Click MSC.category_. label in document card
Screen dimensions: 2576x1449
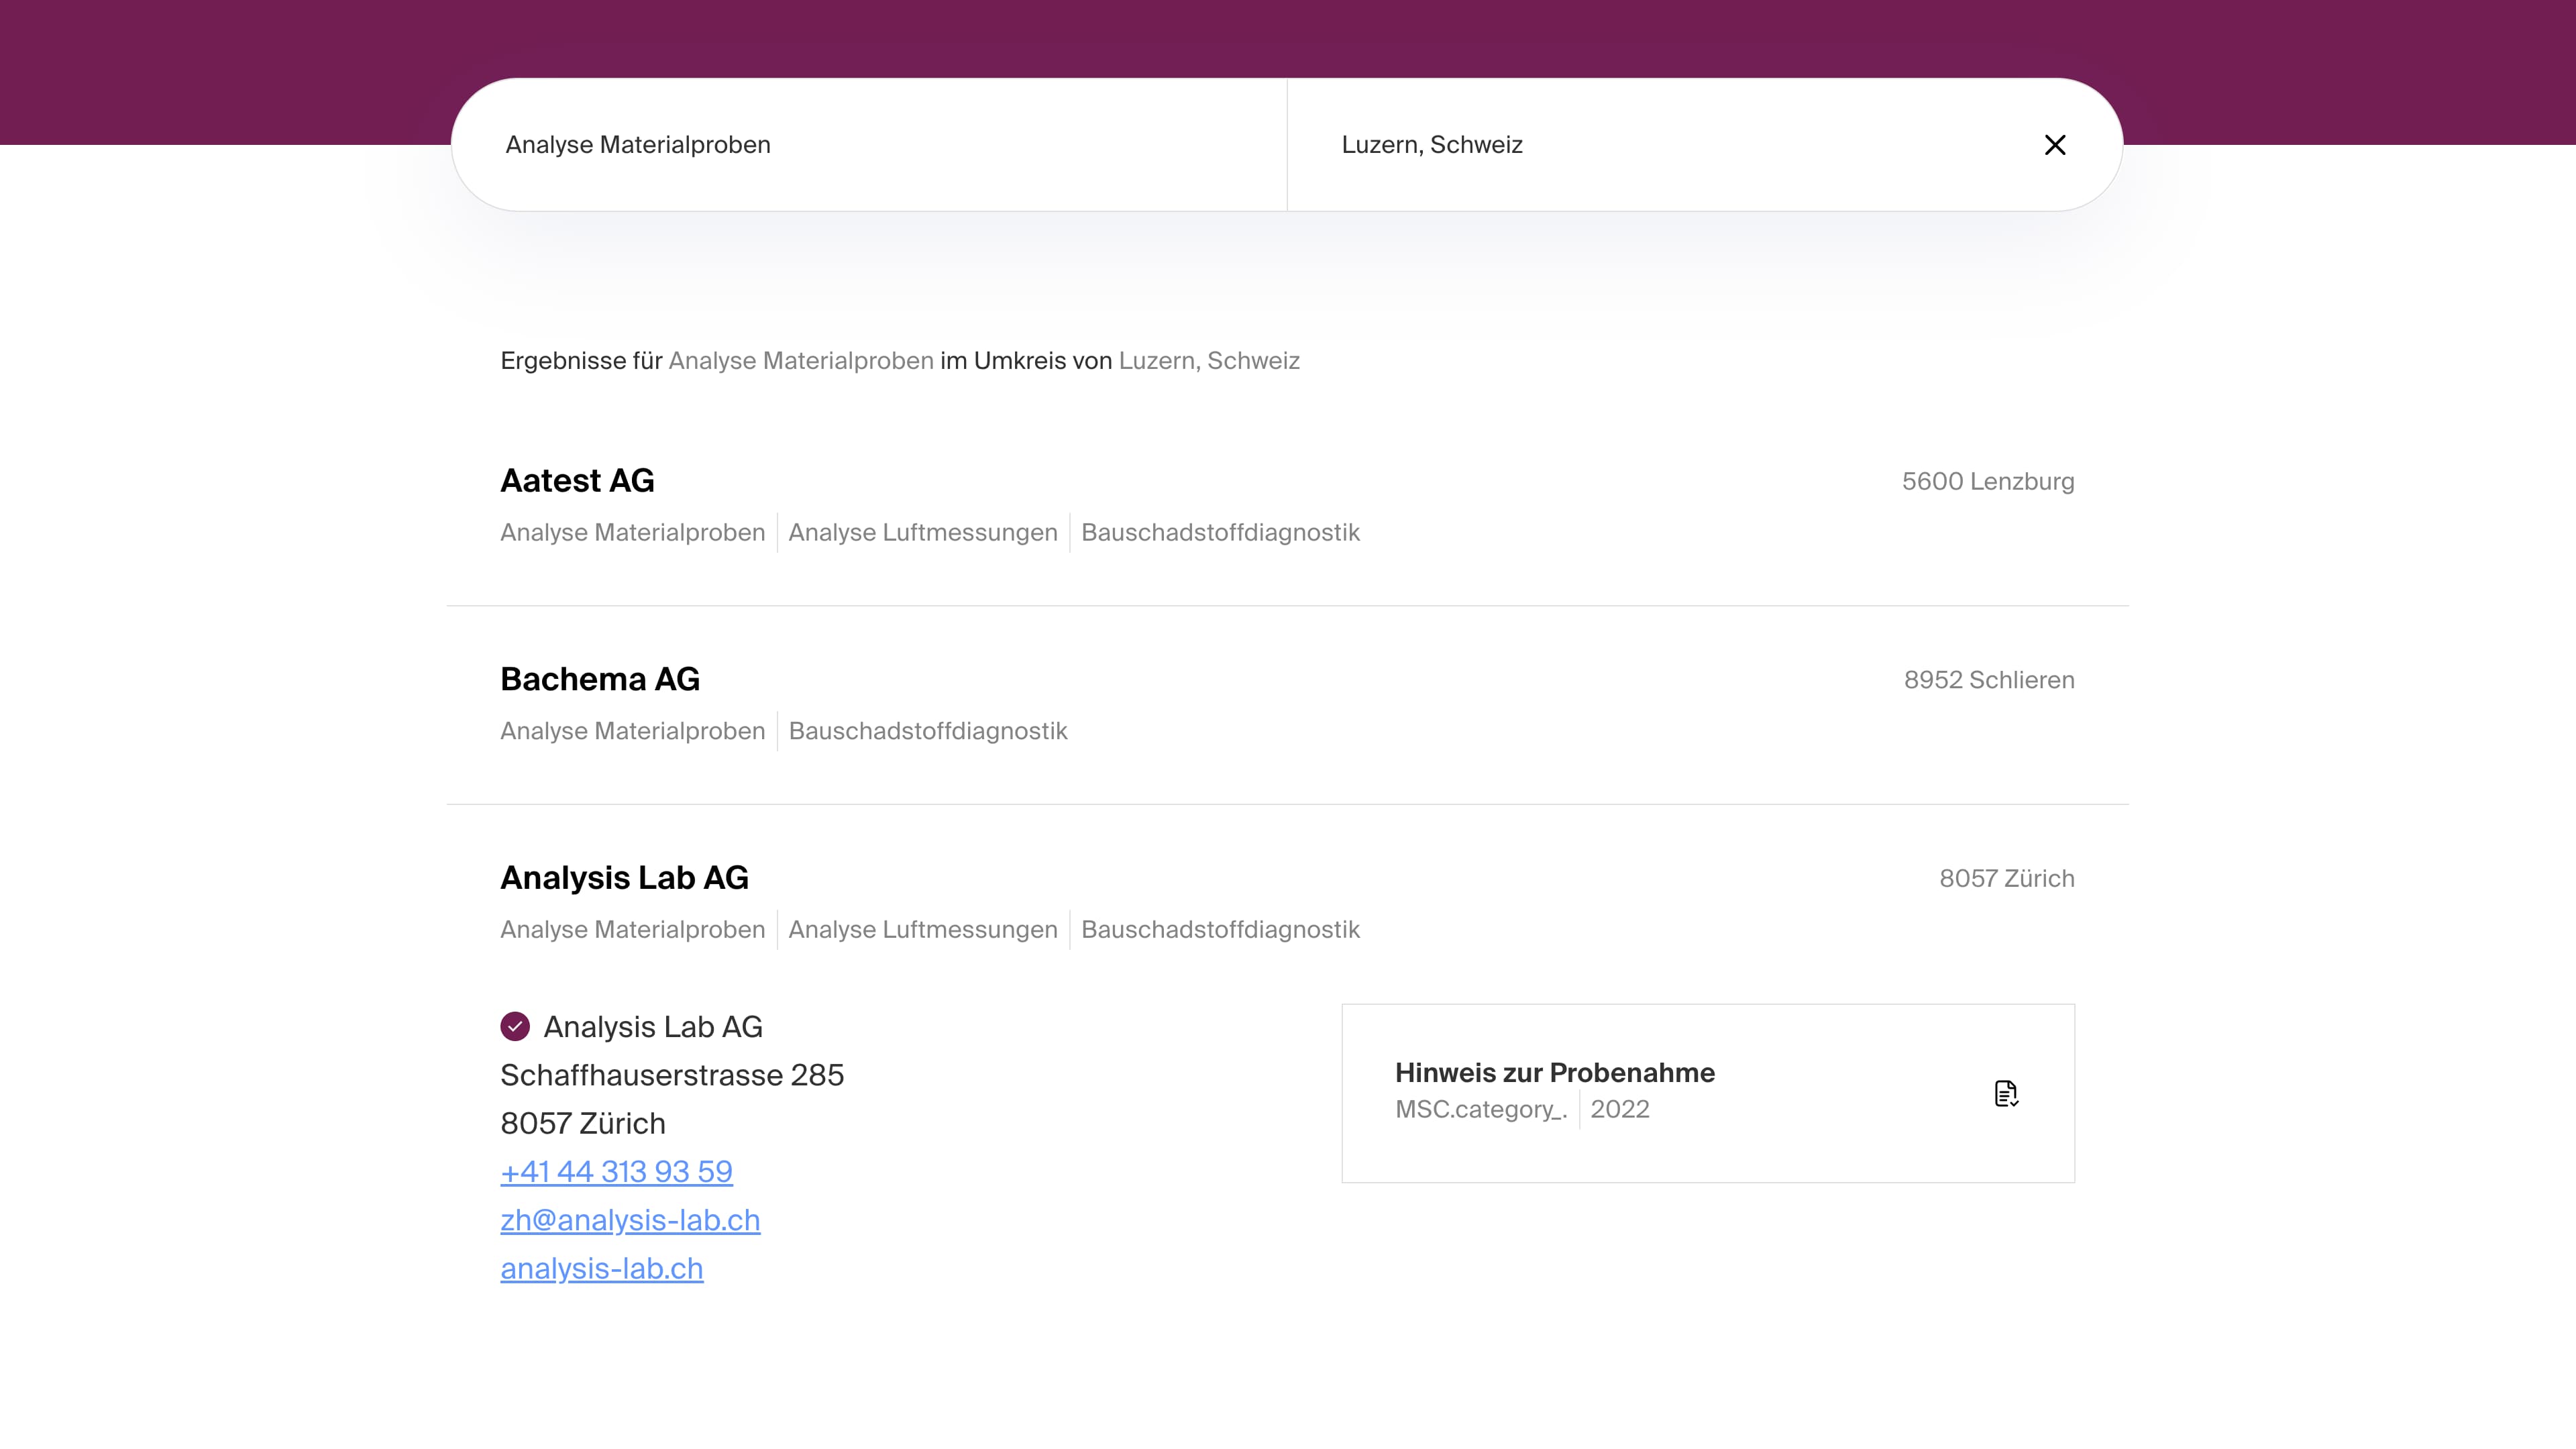coord(1481,1109)
